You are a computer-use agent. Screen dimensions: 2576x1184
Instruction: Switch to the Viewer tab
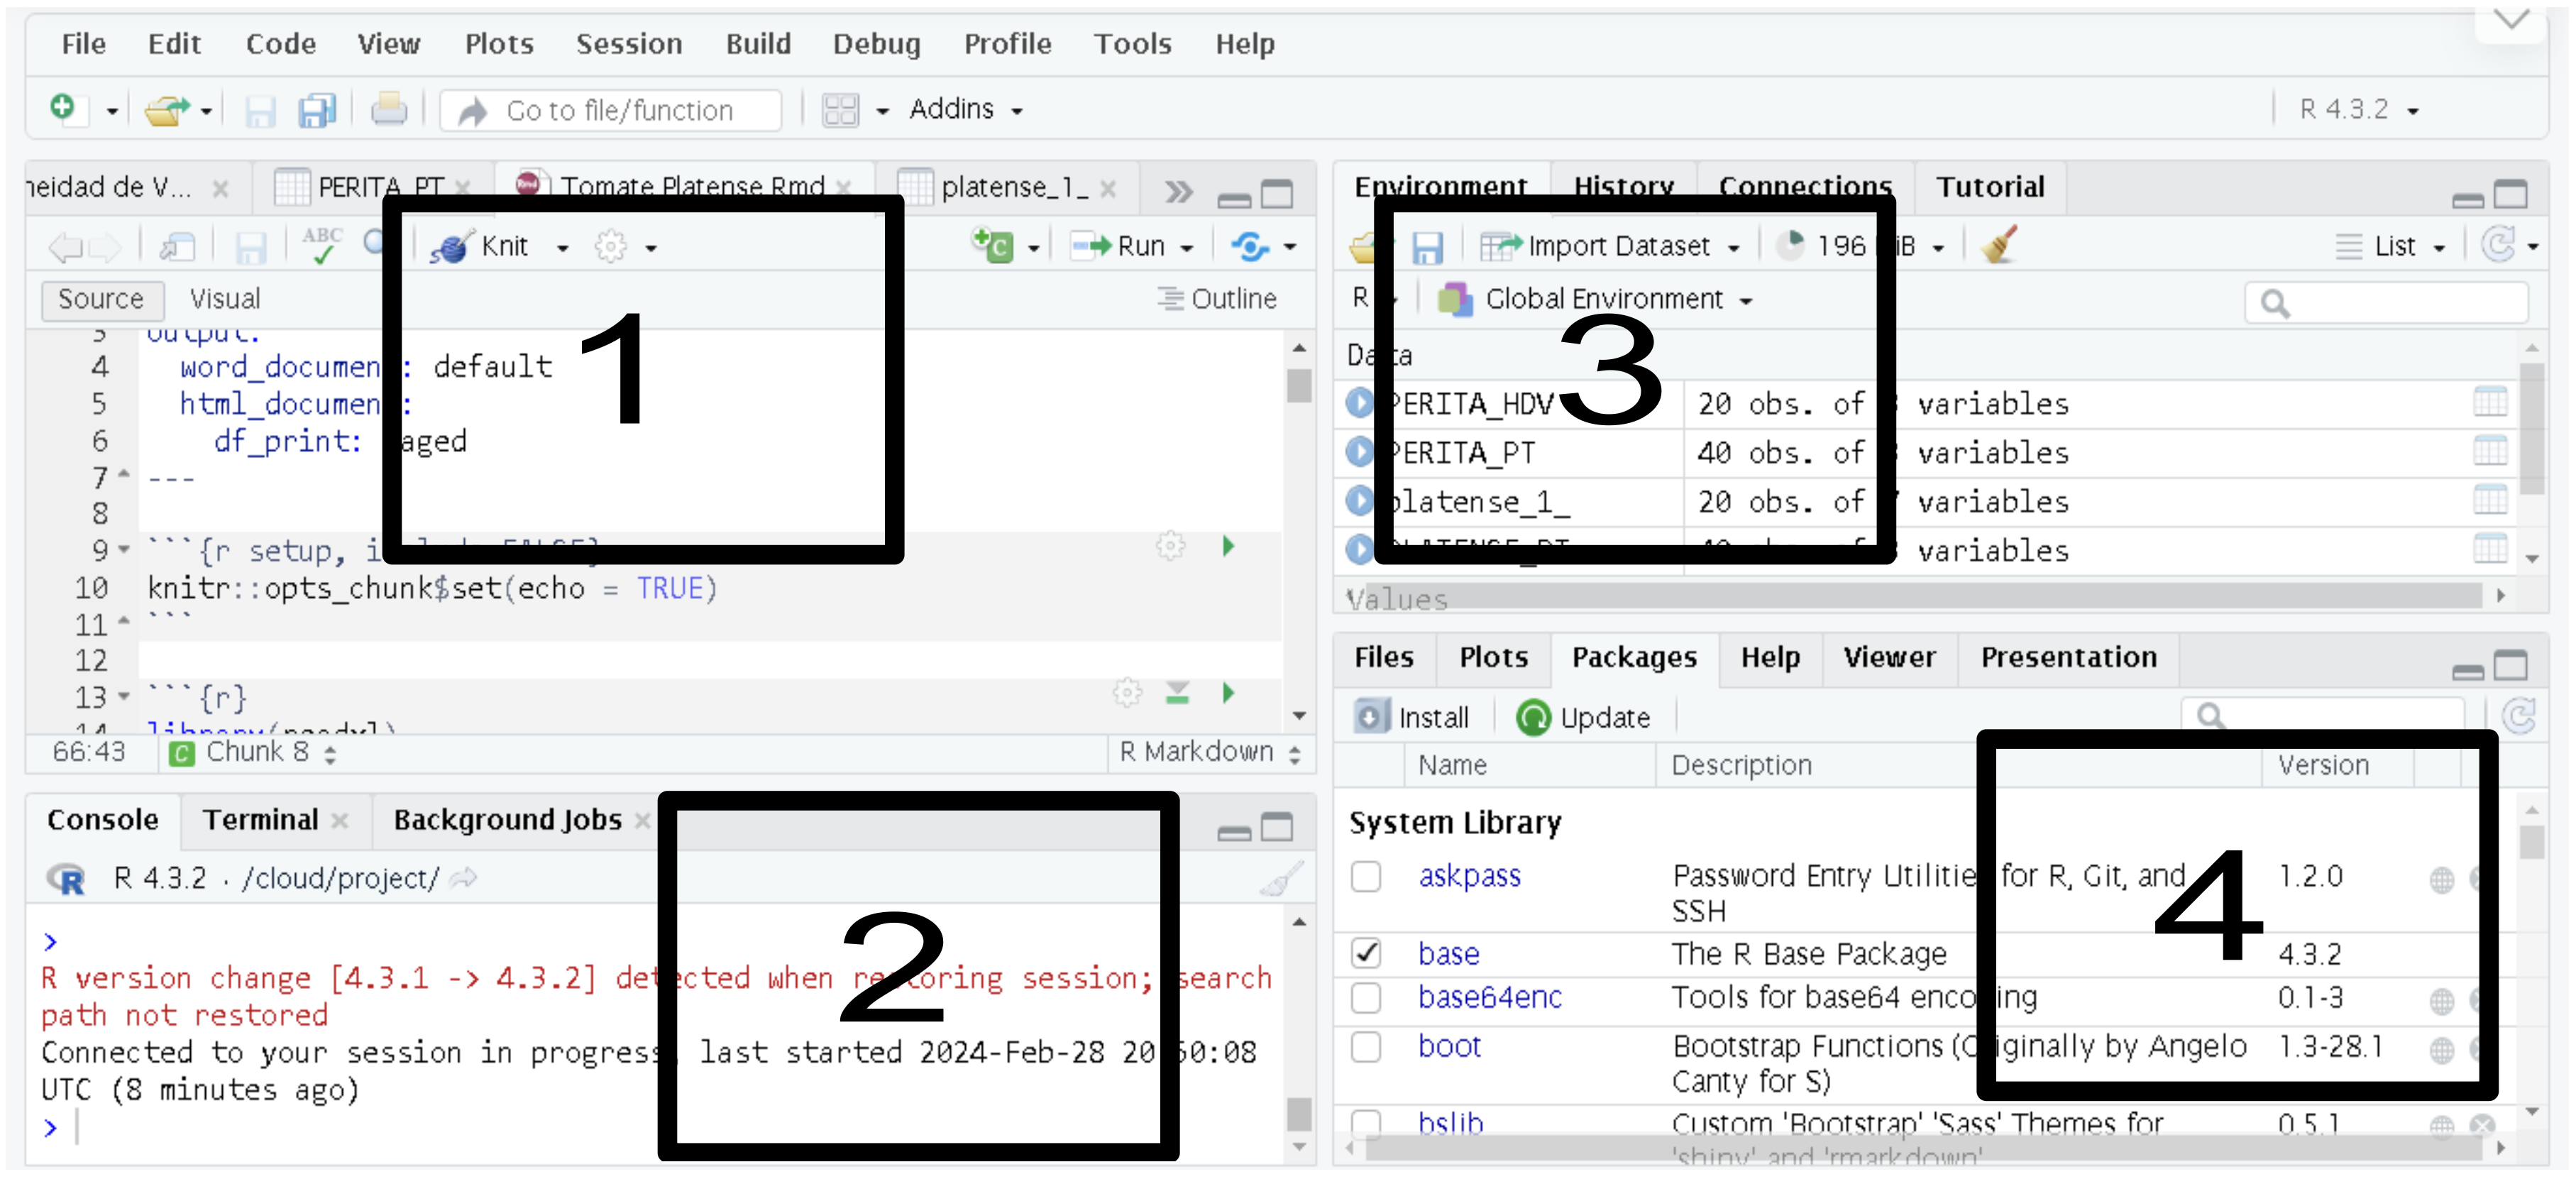pos(1889,657)
